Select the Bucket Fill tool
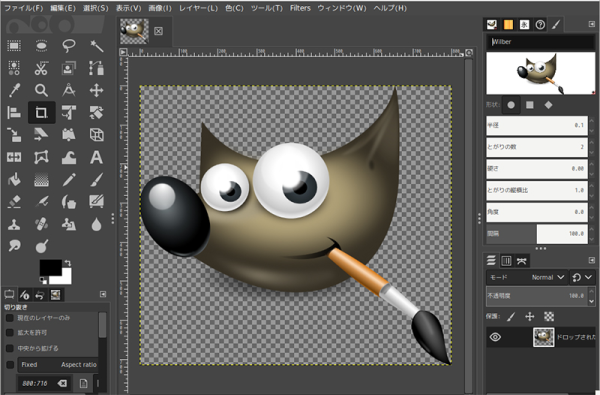The image size is (600, 395). coord(14,179)
